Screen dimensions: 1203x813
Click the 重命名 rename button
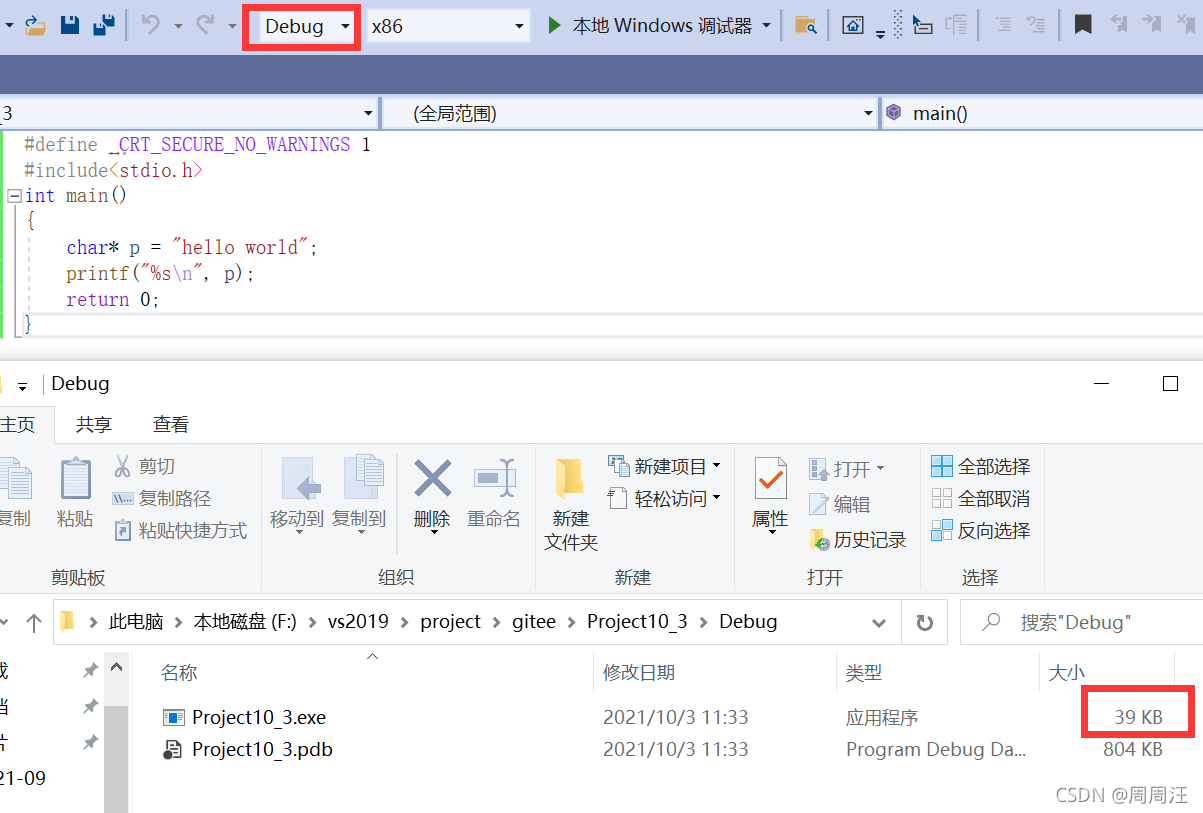coord(494,492)
